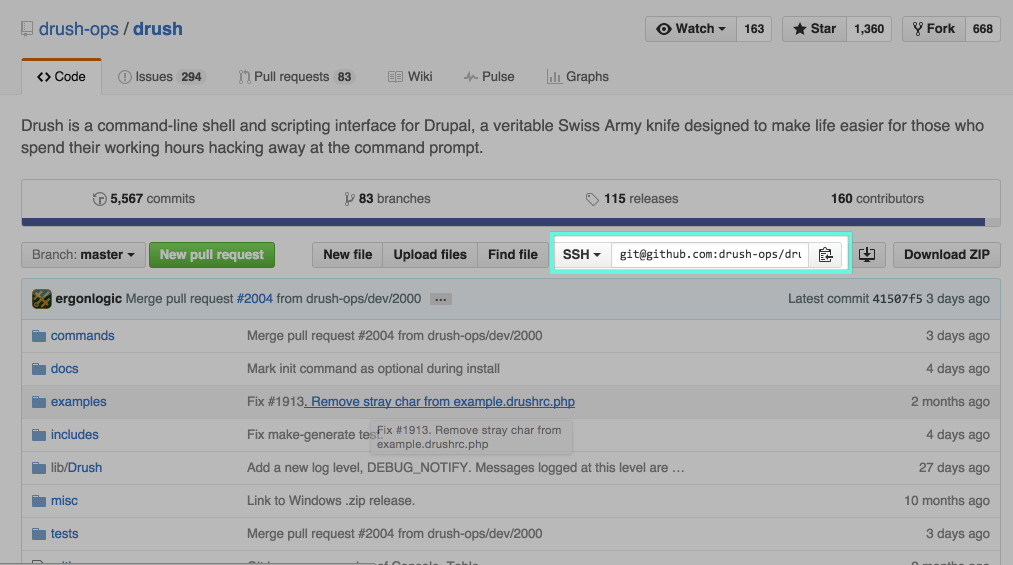Open the drush-ops organization link
1013x565 pixels.
(79, 29)
